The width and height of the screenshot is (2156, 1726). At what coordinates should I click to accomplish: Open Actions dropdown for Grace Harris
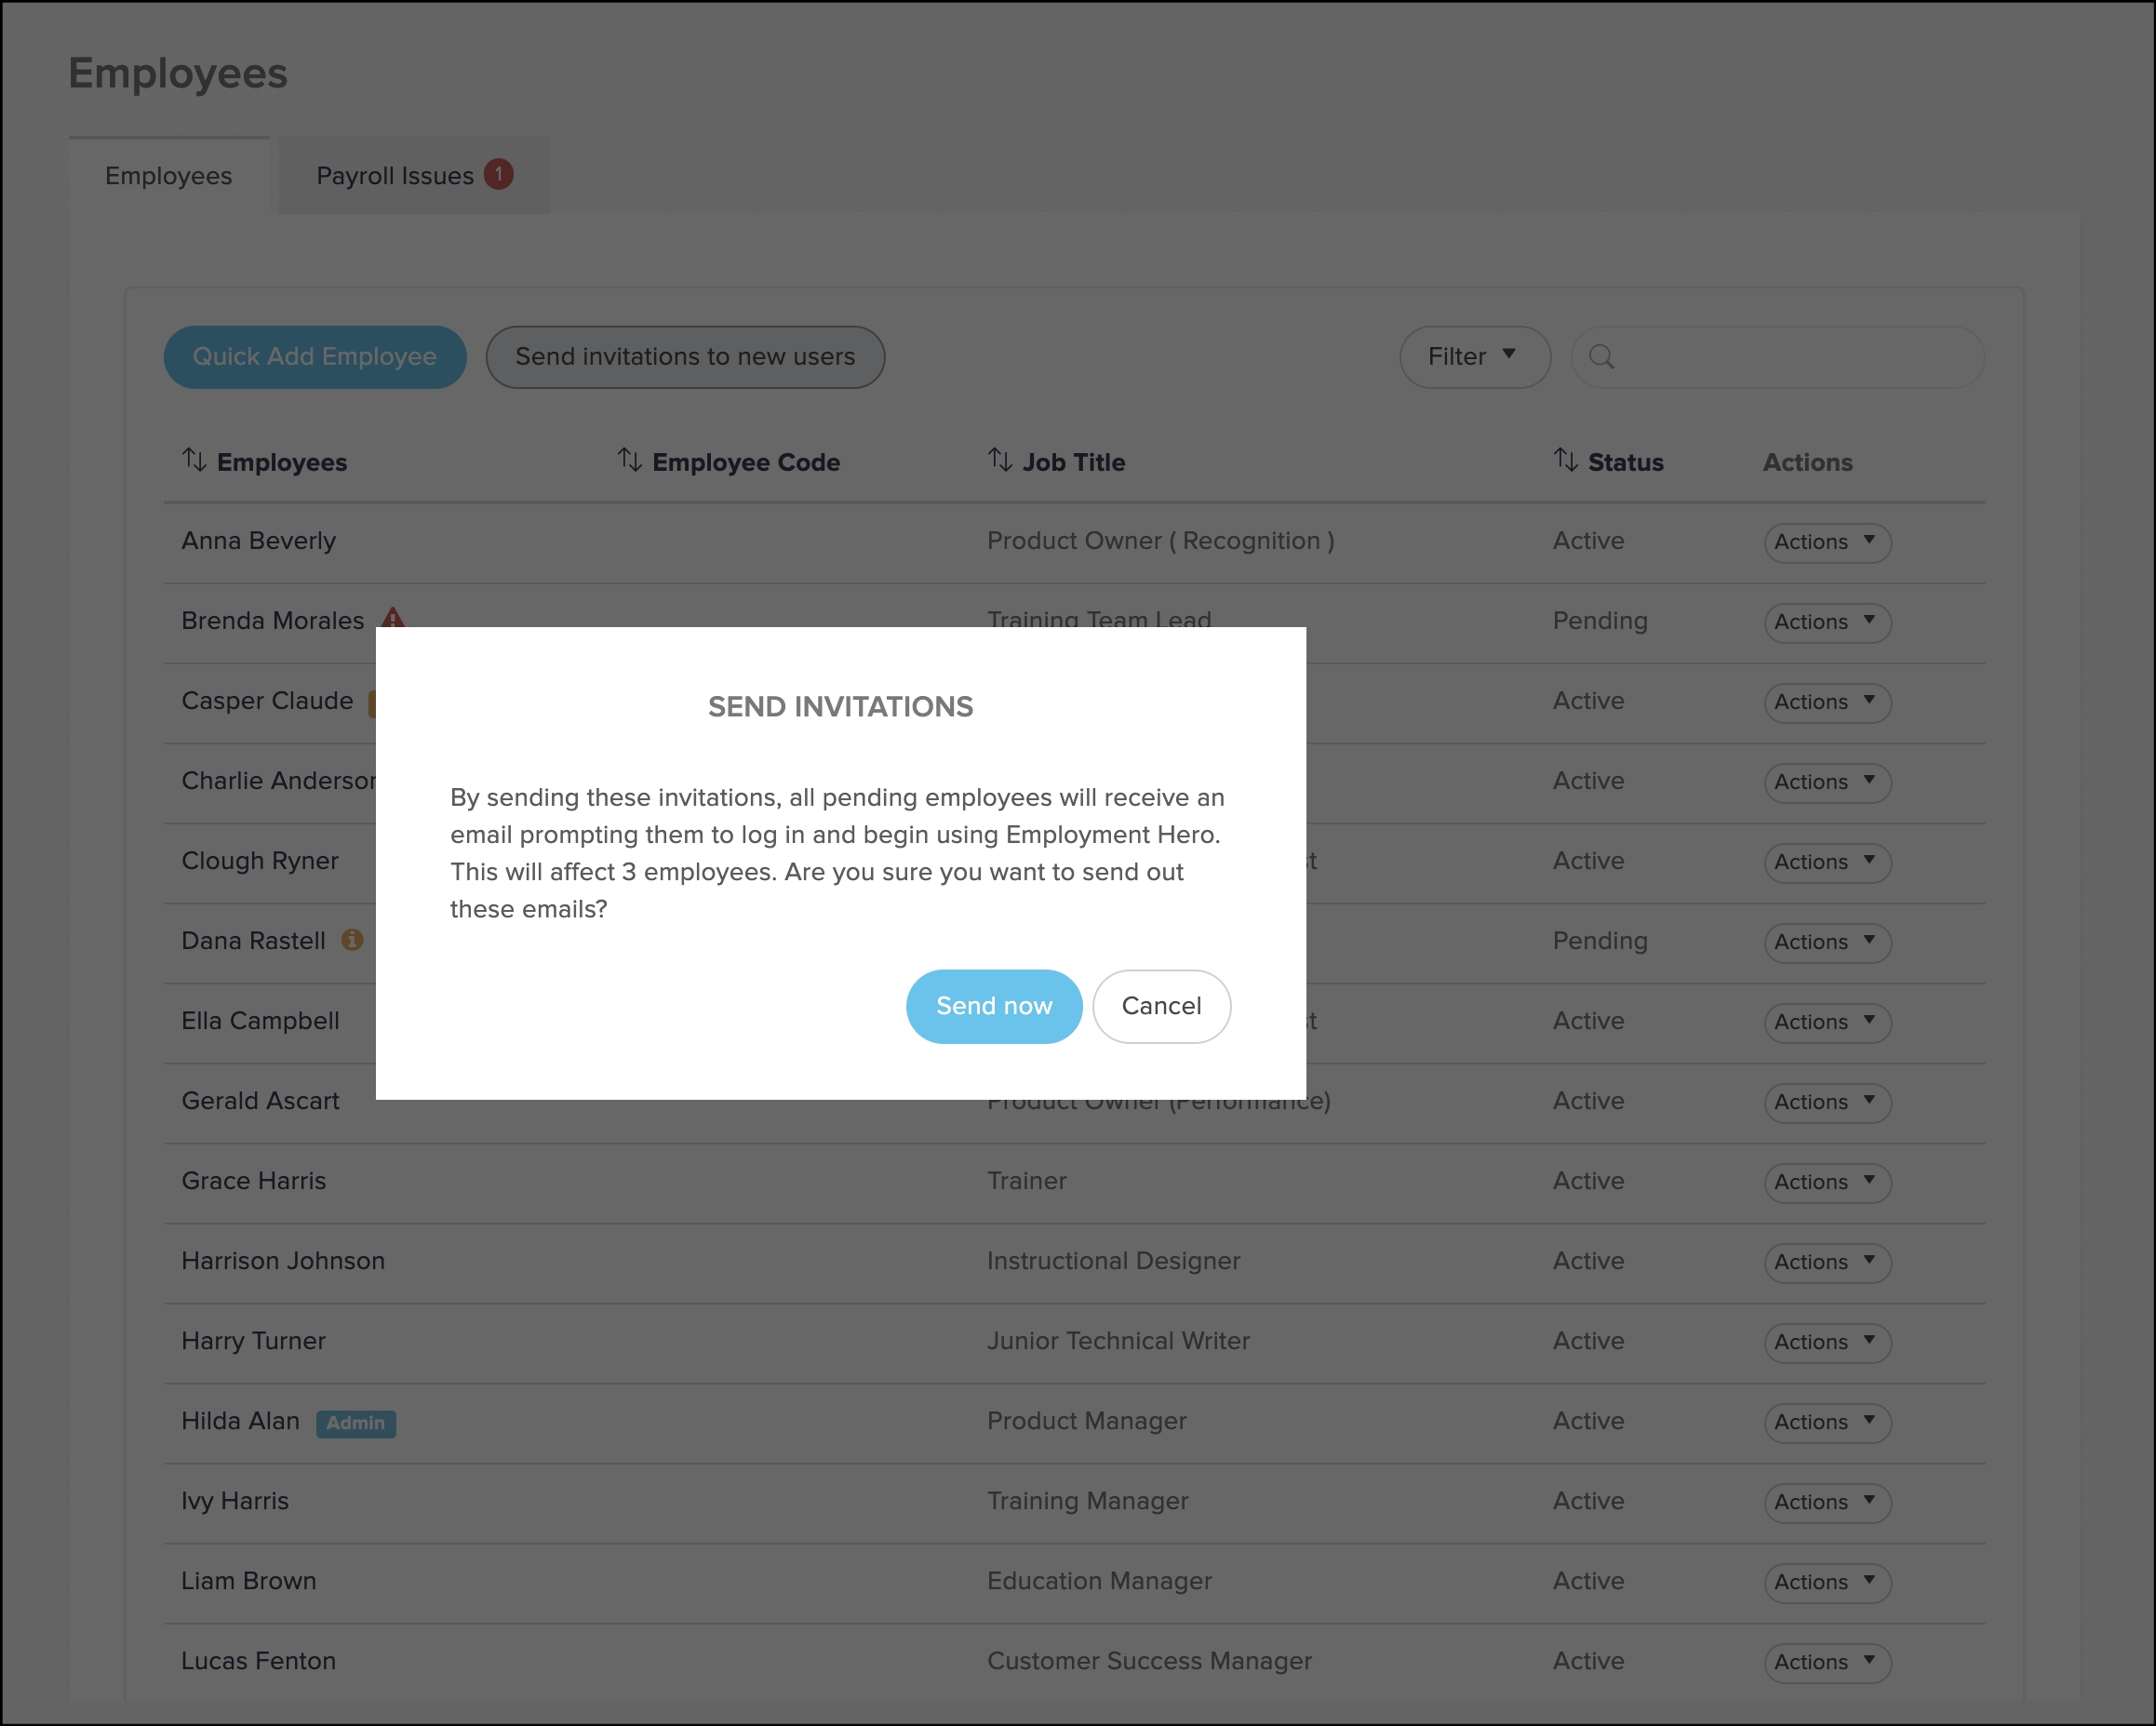(x=1826, y=1182)
